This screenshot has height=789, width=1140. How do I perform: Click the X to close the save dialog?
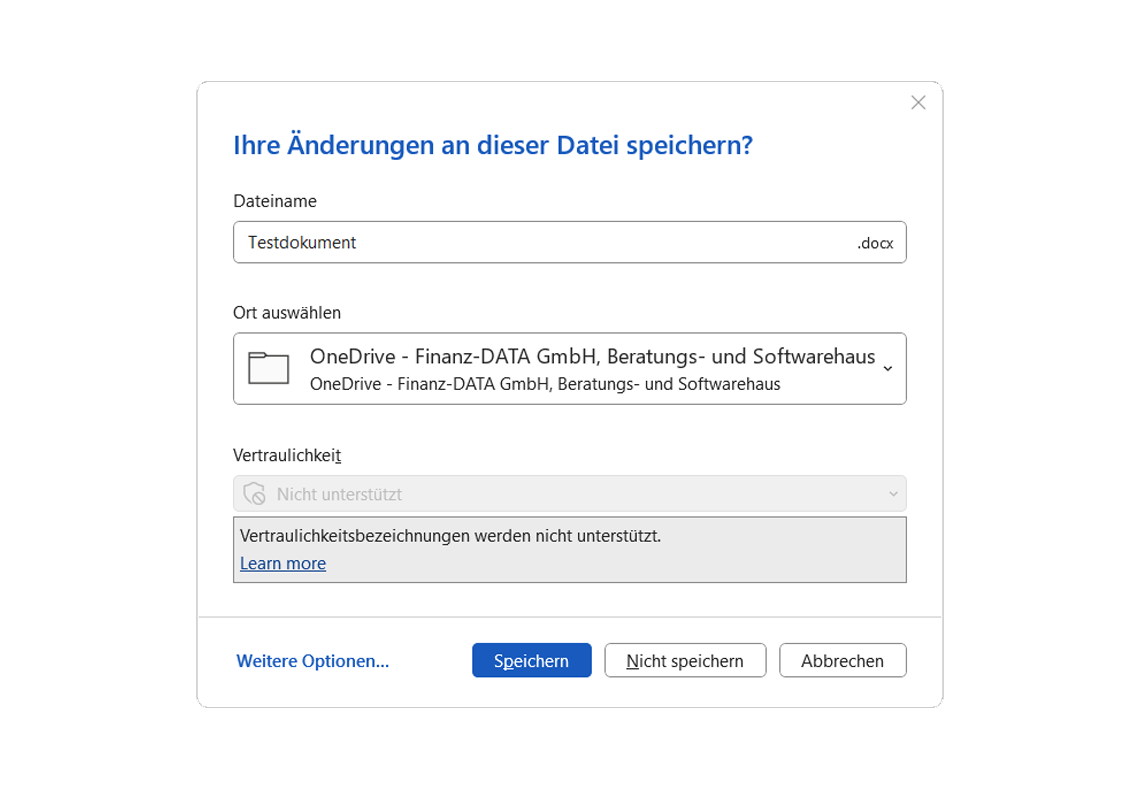point(918,102)
